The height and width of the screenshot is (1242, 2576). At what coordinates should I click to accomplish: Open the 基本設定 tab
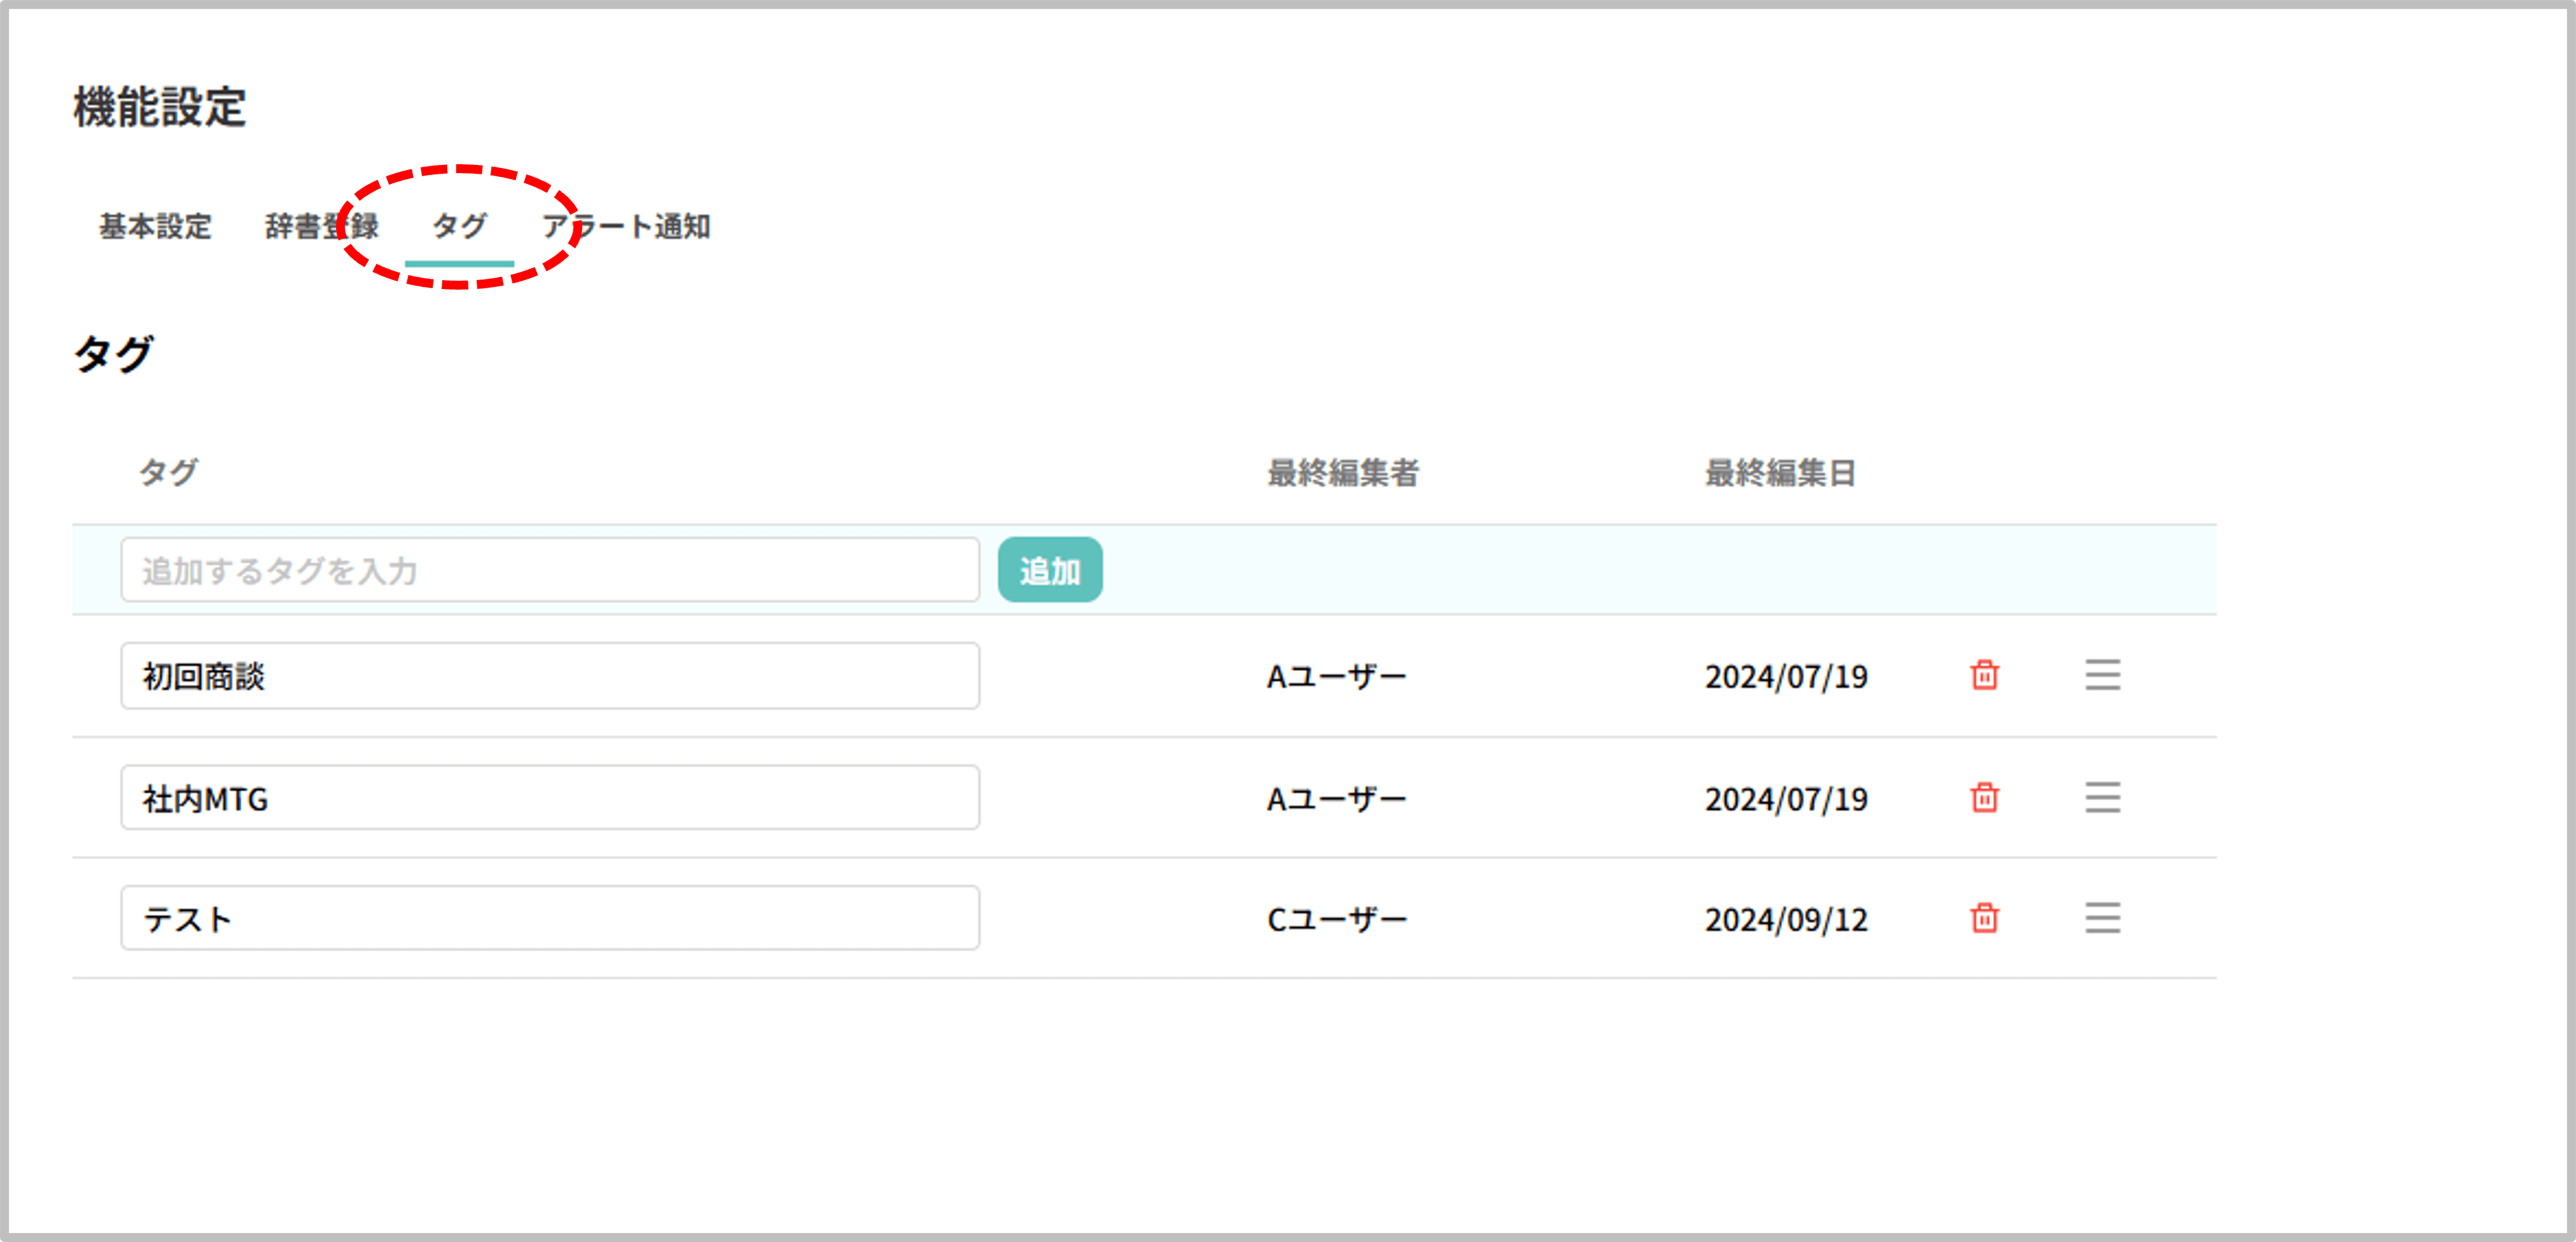point(155,226)
